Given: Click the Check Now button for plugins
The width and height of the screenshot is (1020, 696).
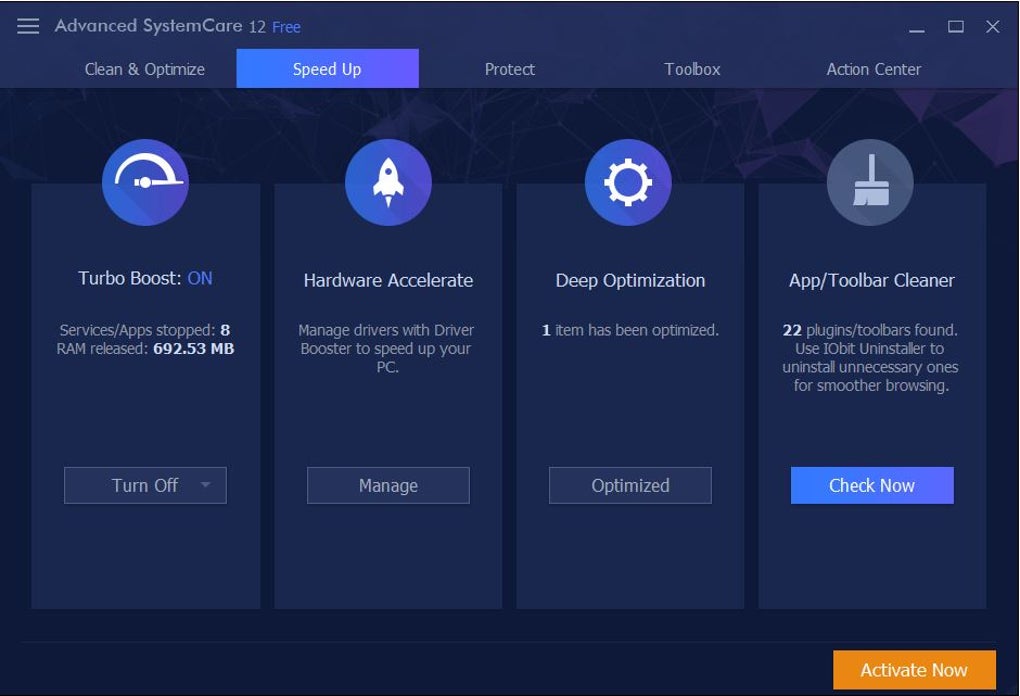Looking at the screenshot, I should click(x=871, y=485).
